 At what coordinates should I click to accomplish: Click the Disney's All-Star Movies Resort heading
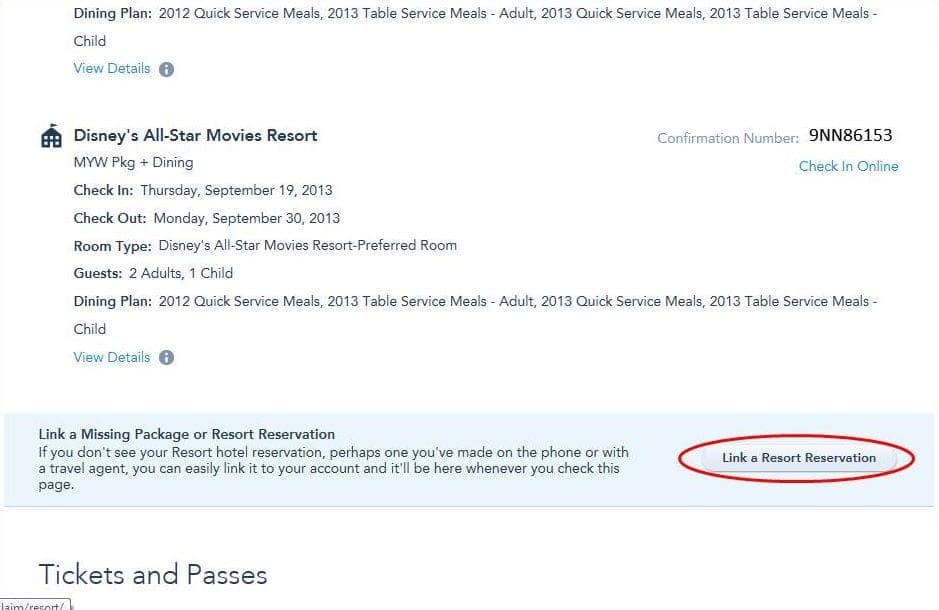(195, 136)
